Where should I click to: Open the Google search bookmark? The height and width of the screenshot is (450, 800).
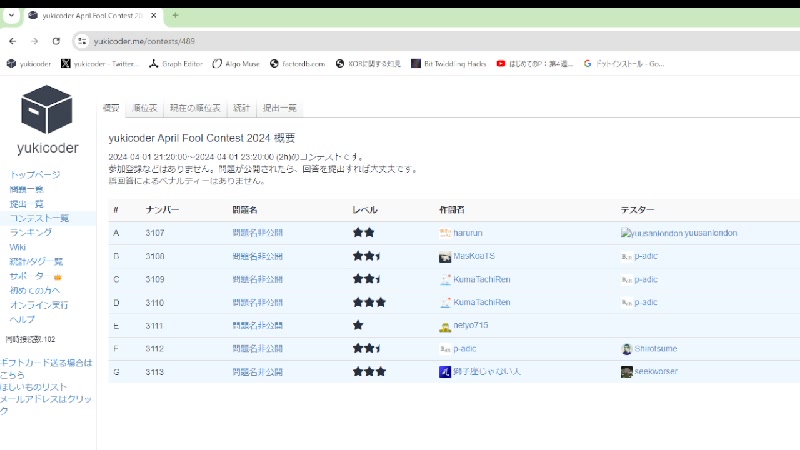point(624,64)
